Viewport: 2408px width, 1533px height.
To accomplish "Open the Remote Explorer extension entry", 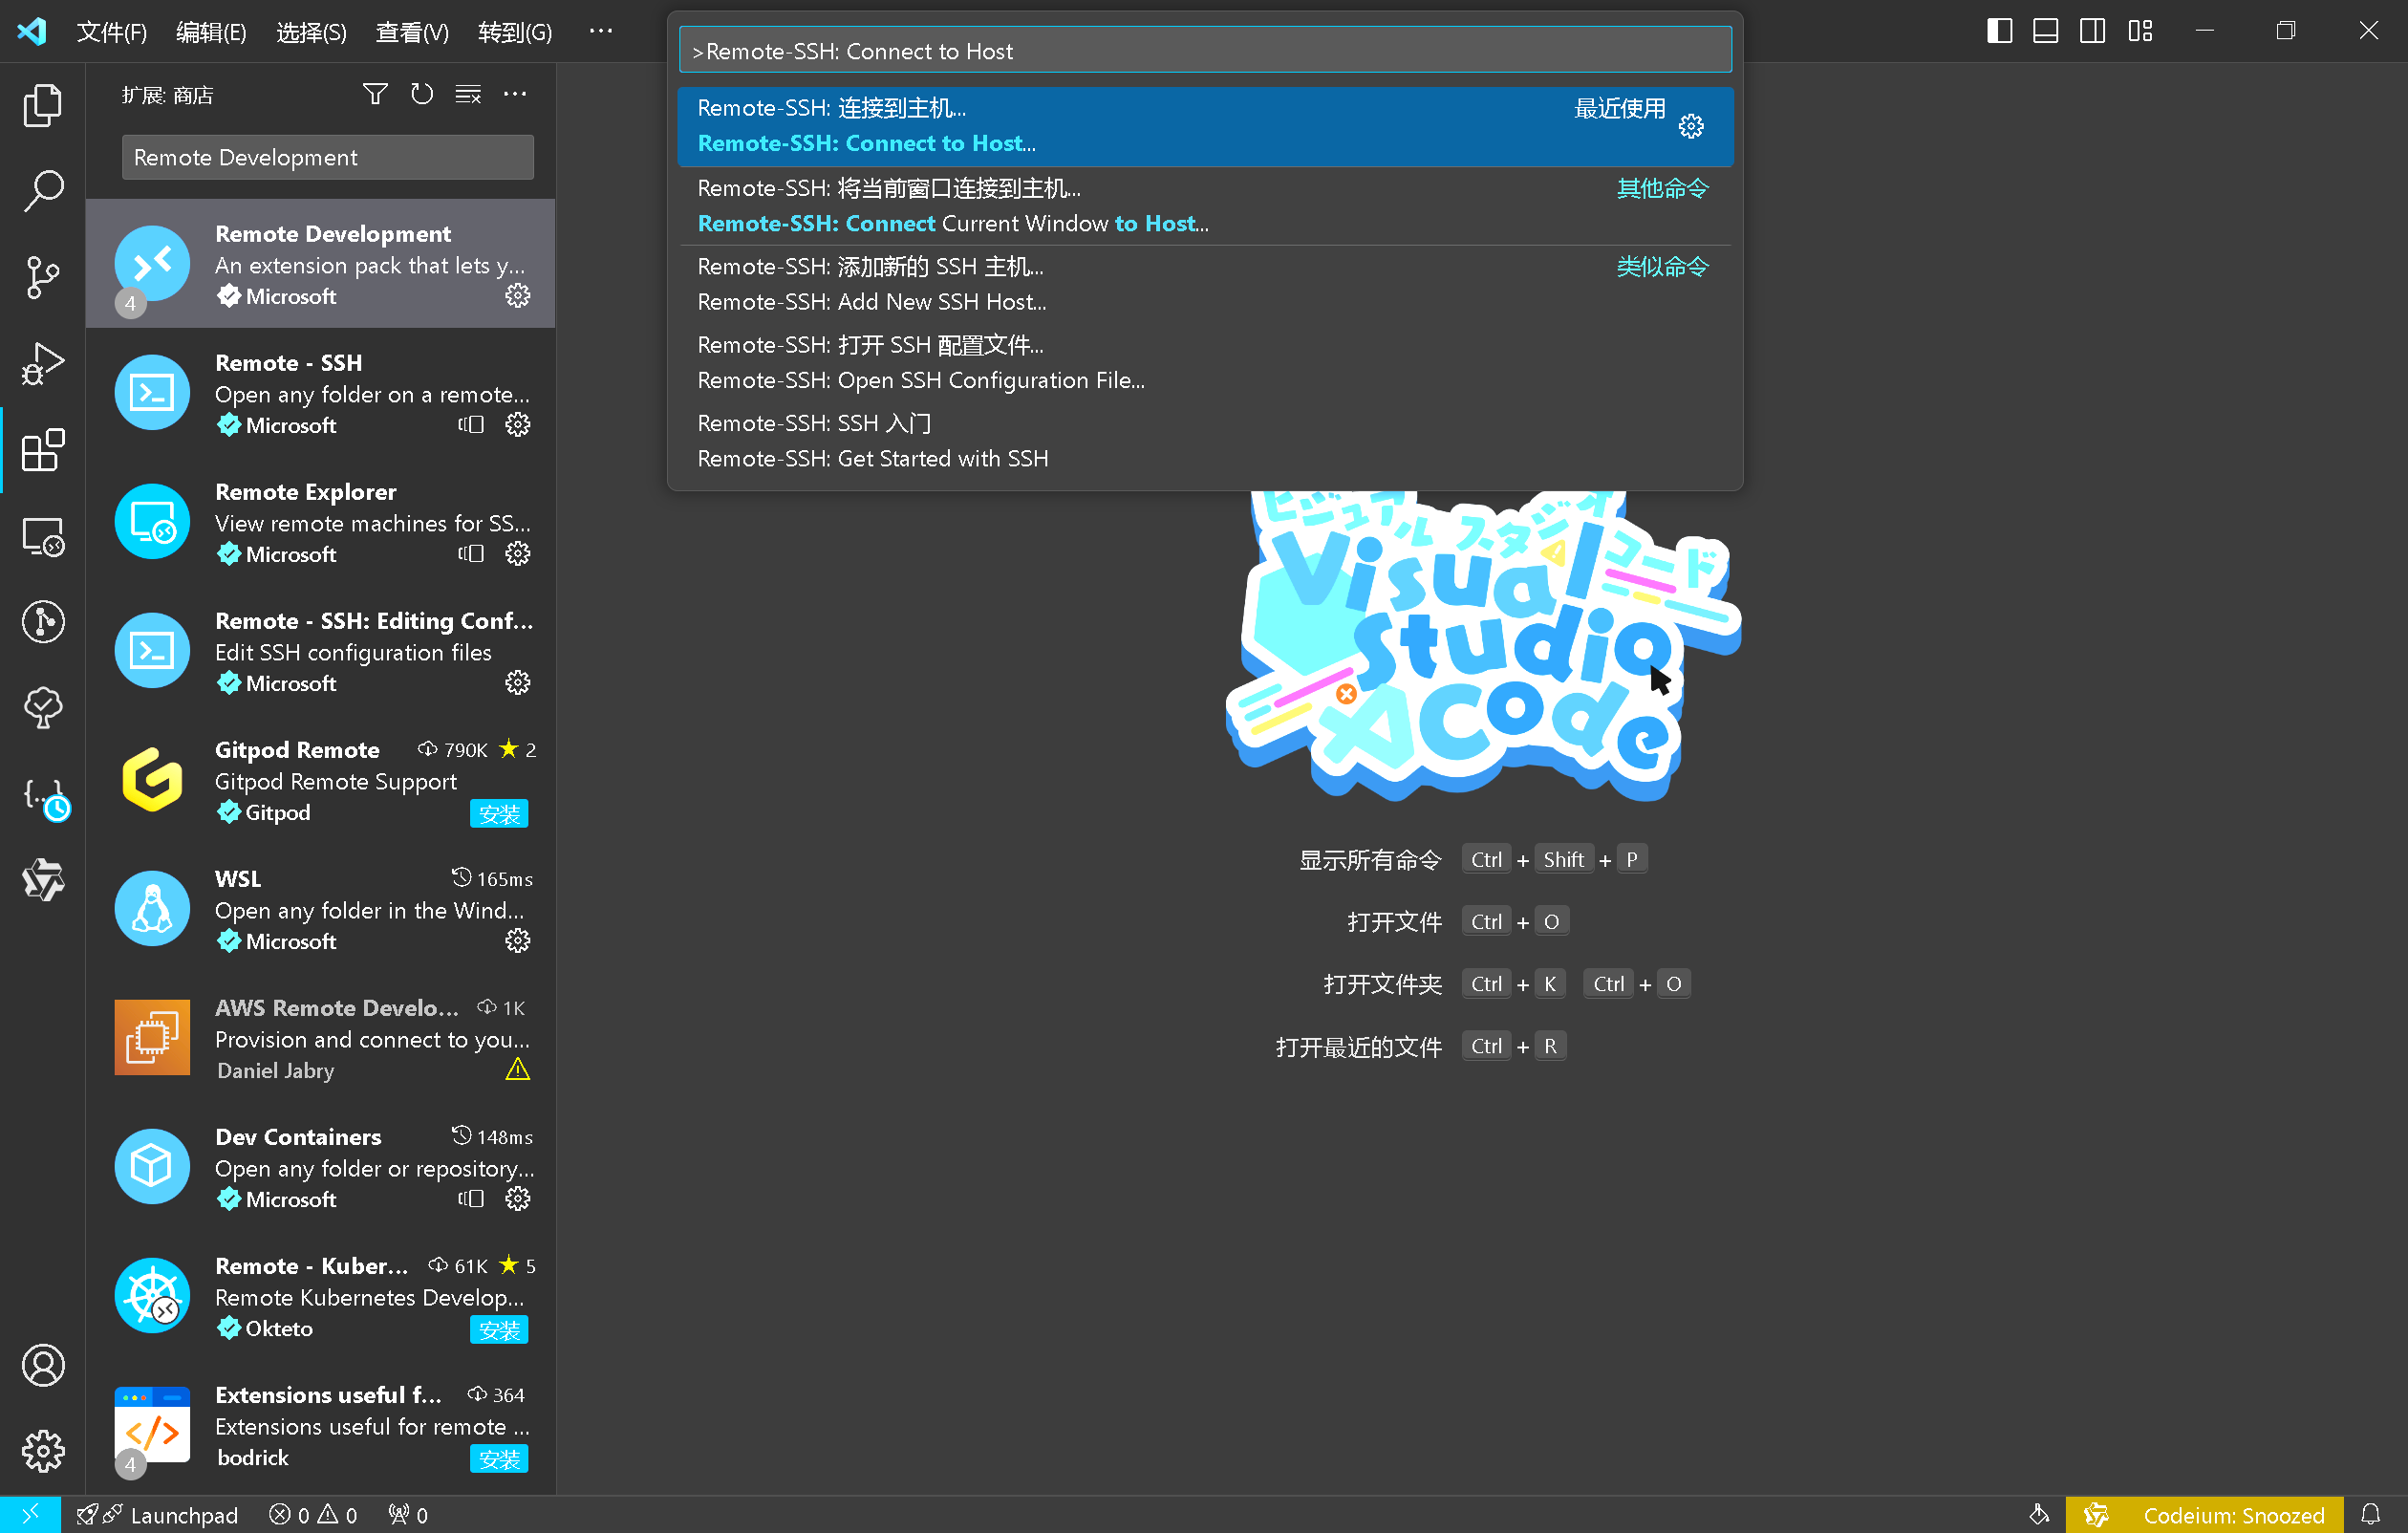I will (320, 522).
